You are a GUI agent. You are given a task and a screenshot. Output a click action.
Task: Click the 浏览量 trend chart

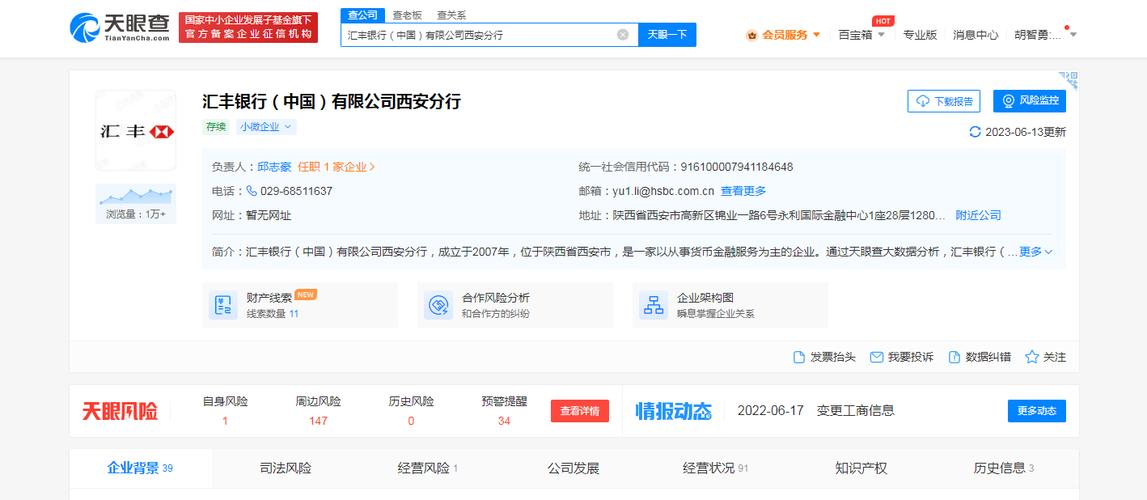click(136, 196)
